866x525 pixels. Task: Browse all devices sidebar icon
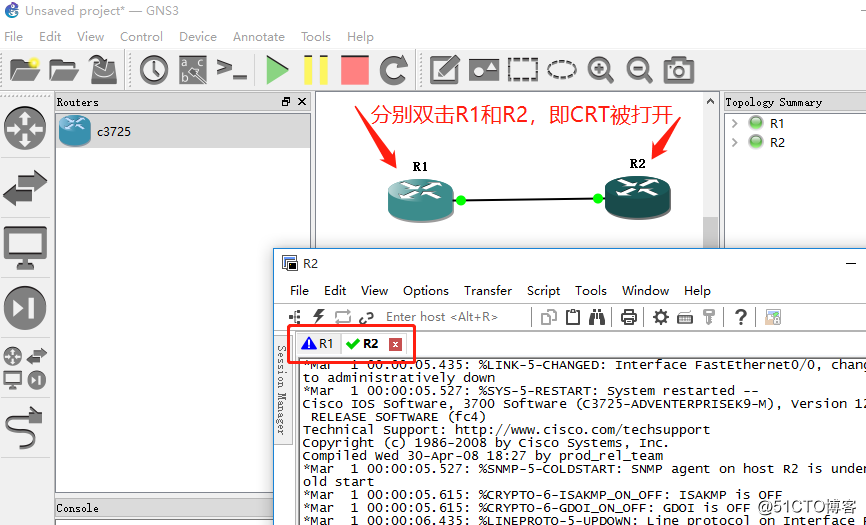point(25,368)
